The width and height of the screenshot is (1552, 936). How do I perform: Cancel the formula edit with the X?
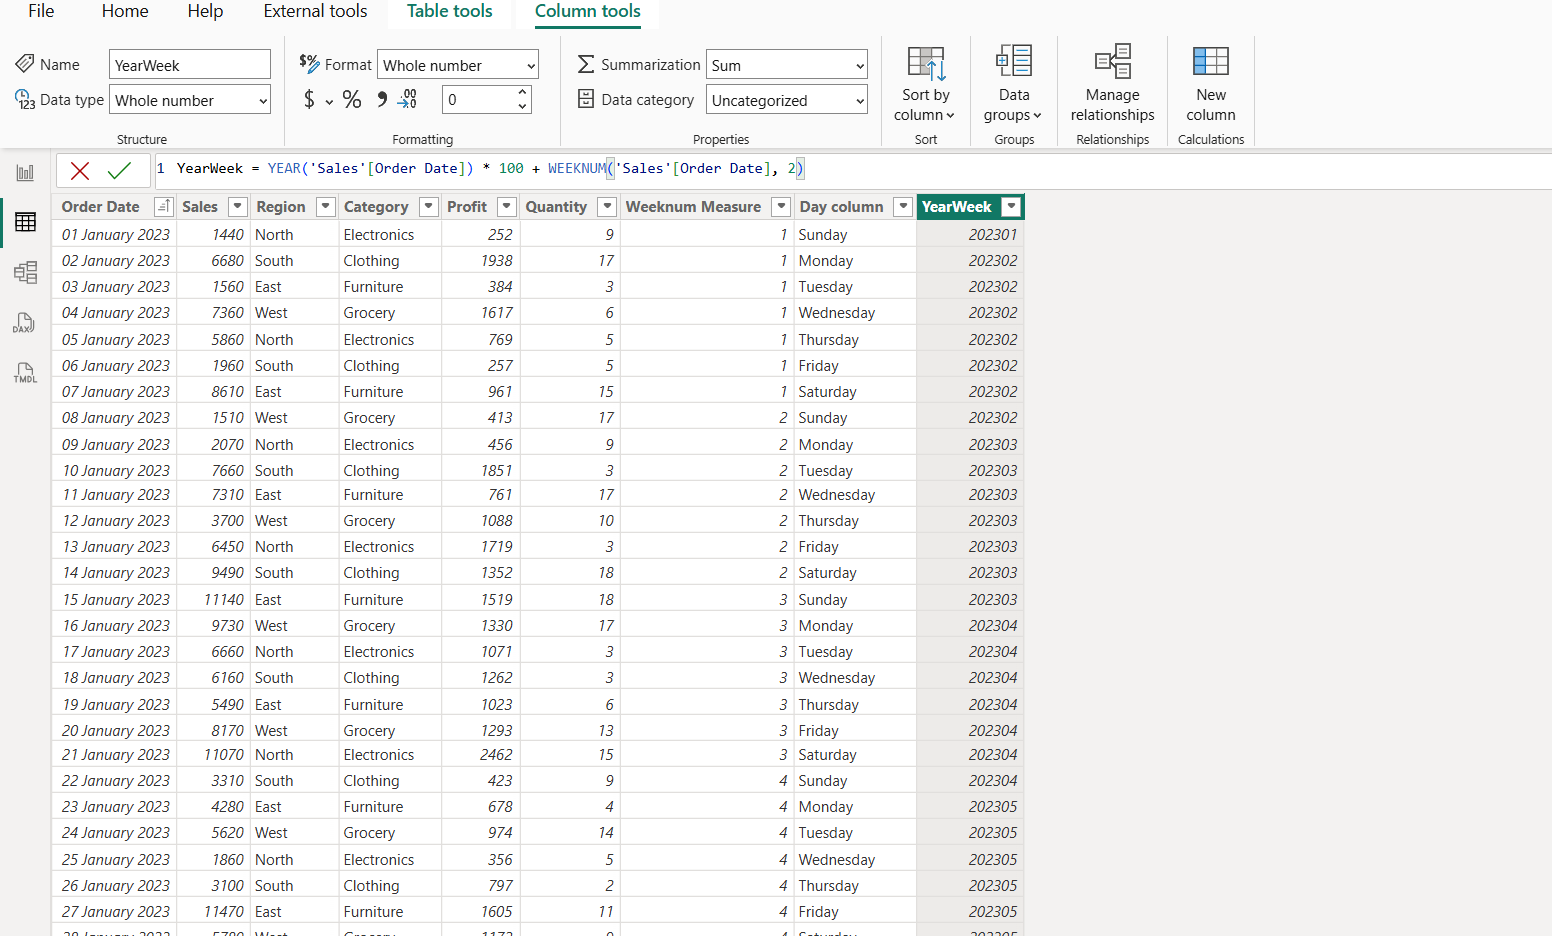tap(80, 170)
